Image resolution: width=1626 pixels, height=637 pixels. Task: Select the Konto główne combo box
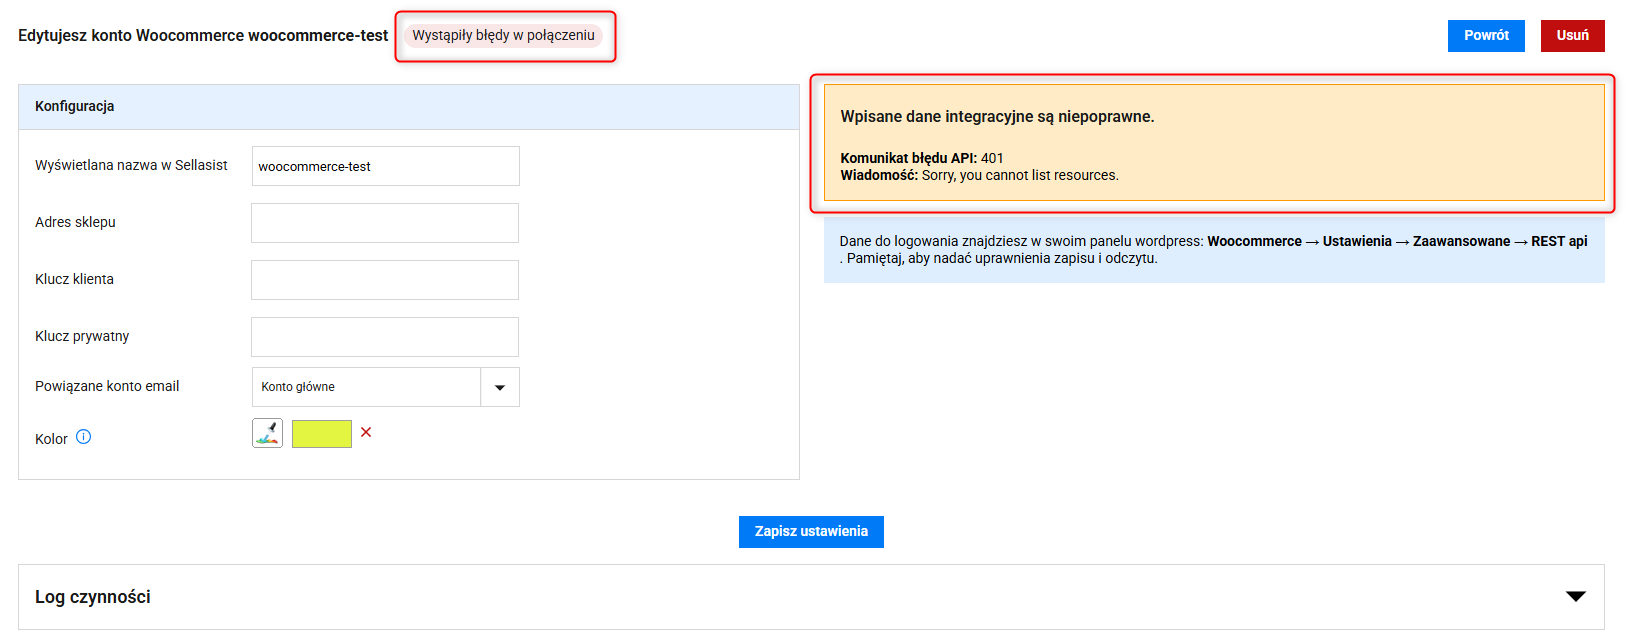[366, 387]
